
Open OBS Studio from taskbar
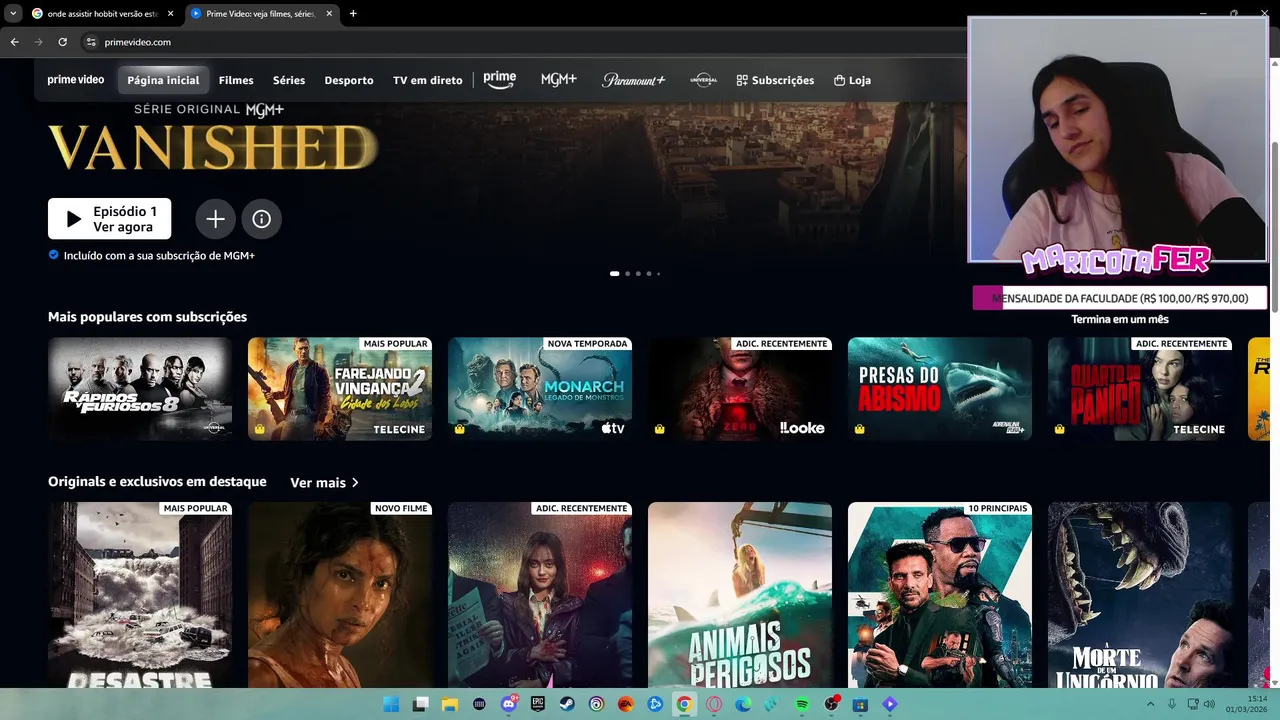tap(831, 704)
